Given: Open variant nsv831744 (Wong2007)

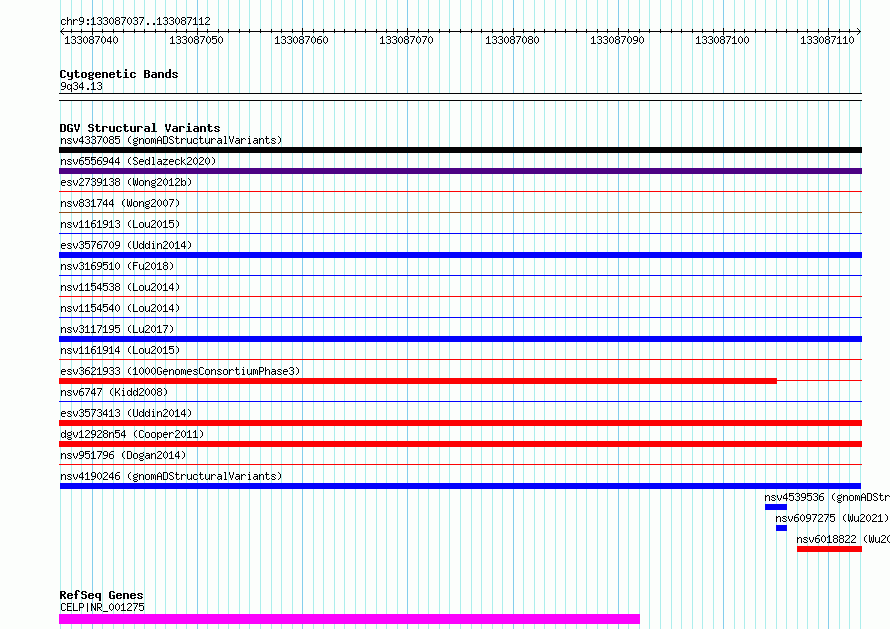Looking at the screenshot, I should [120, 203].
